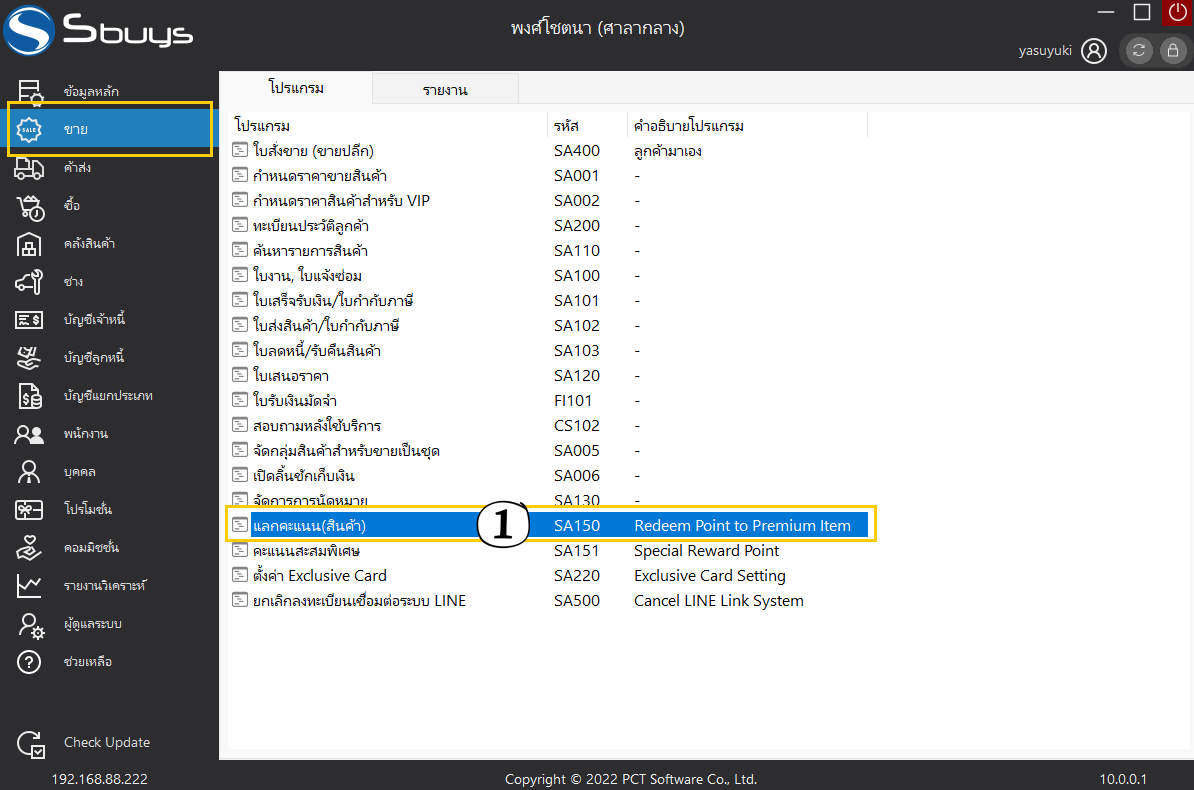Open the คลังสินค้า warehouse icon
The image size is (1194, 790).
[29, 244]
